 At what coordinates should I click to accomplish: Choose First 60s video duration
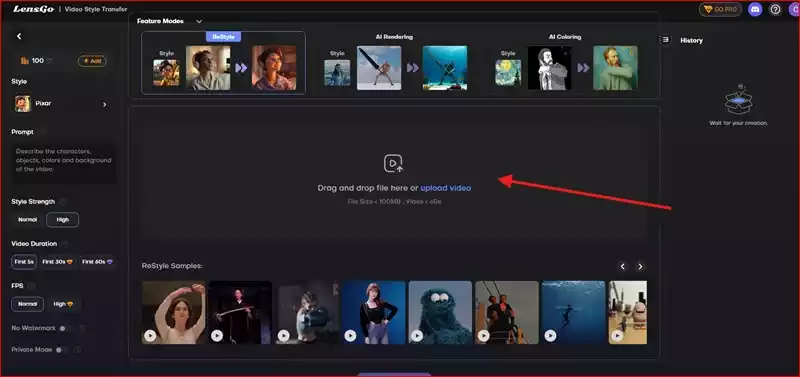[97, 262]
